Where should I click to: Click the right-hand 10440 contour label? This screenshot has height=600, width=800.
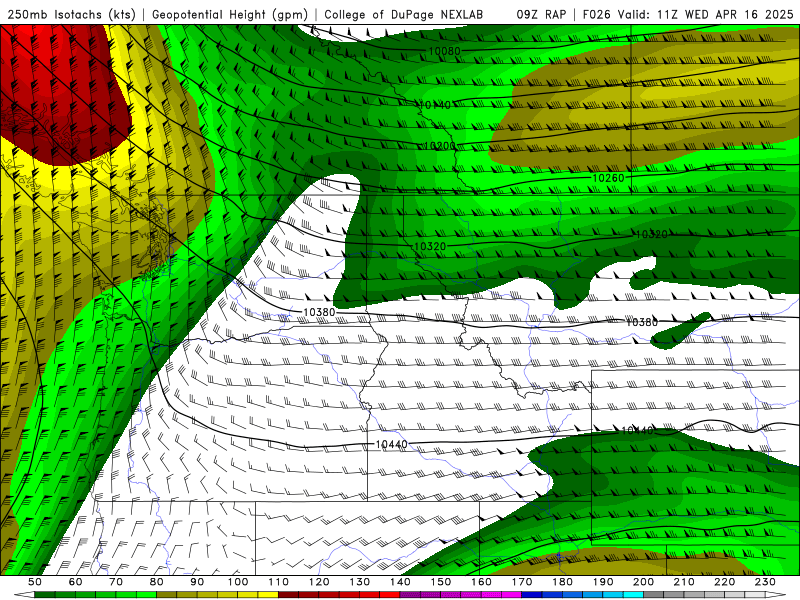(x=637, y=431)
